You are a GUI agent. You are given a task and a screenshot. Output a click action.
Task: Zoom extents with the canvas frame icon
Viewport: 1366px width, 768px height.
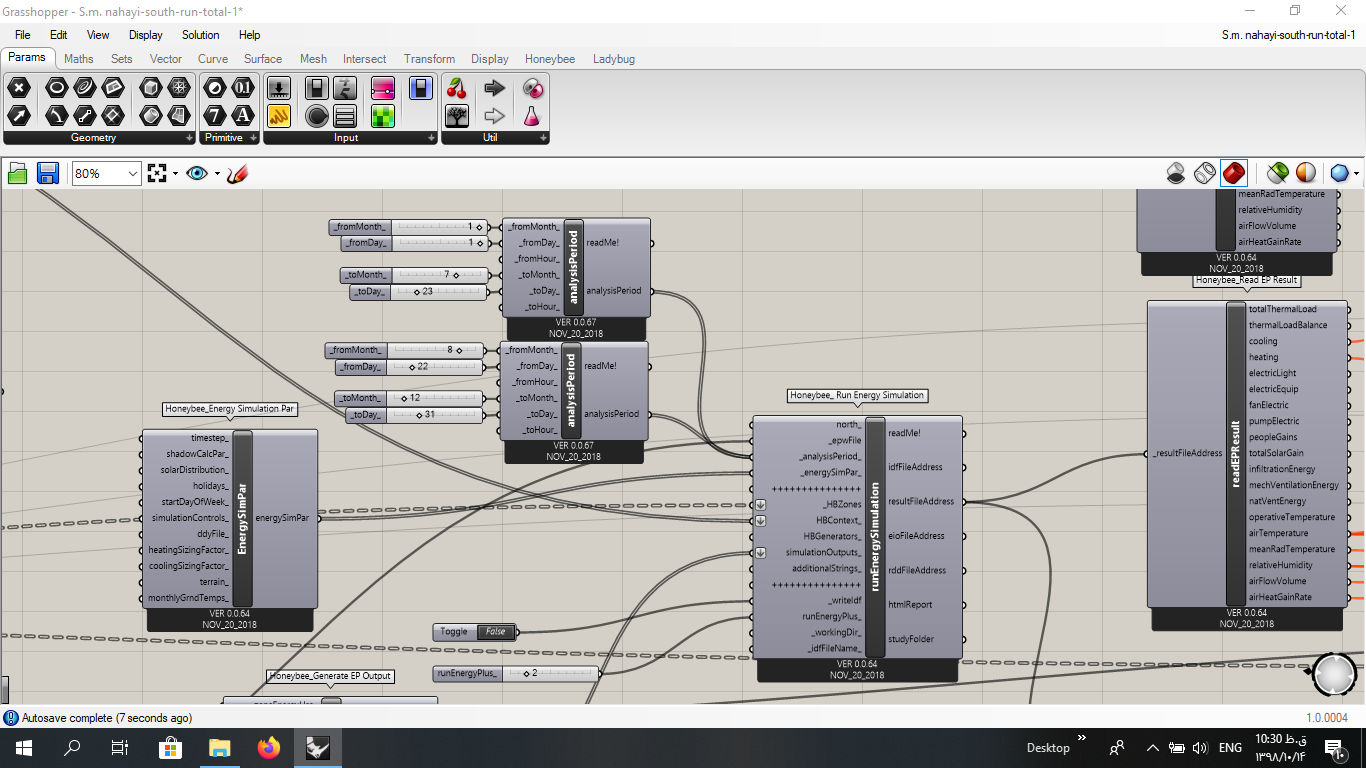coord(157,173)
